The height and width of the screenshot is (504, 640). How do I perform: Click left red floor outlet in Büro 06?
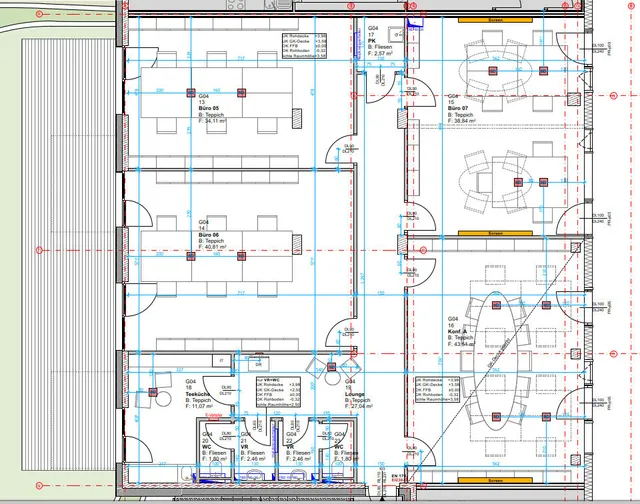point(189,256)
